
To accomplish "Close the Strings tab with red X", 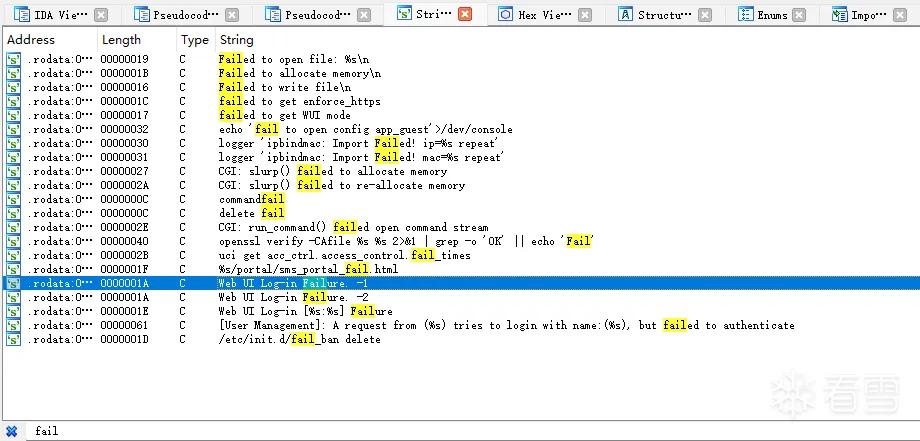I will pyautogui.click(x=465, y=15).
